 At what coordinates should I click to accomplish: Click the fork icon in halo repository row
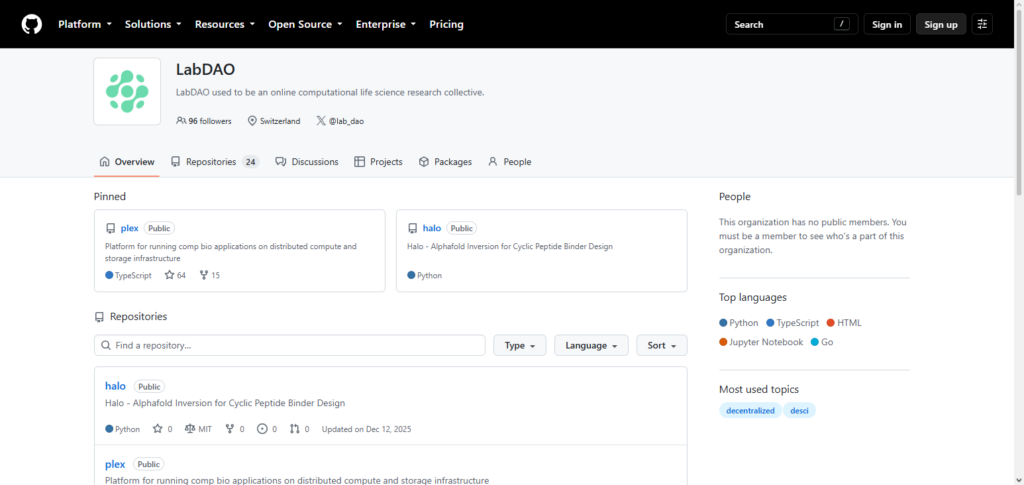tap(229, 429)
